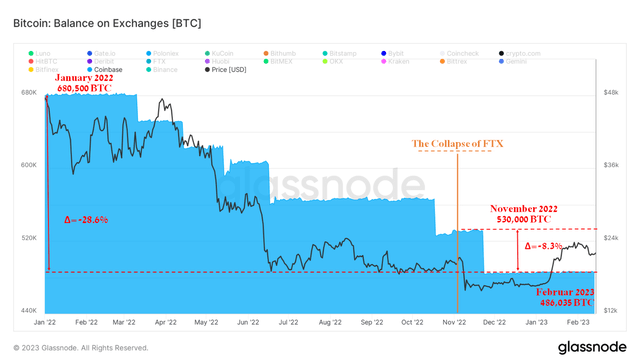Show the Bitstamp series label
This screenshot has width=640, height=364.
pyautogui.click(x=343, y=53)
